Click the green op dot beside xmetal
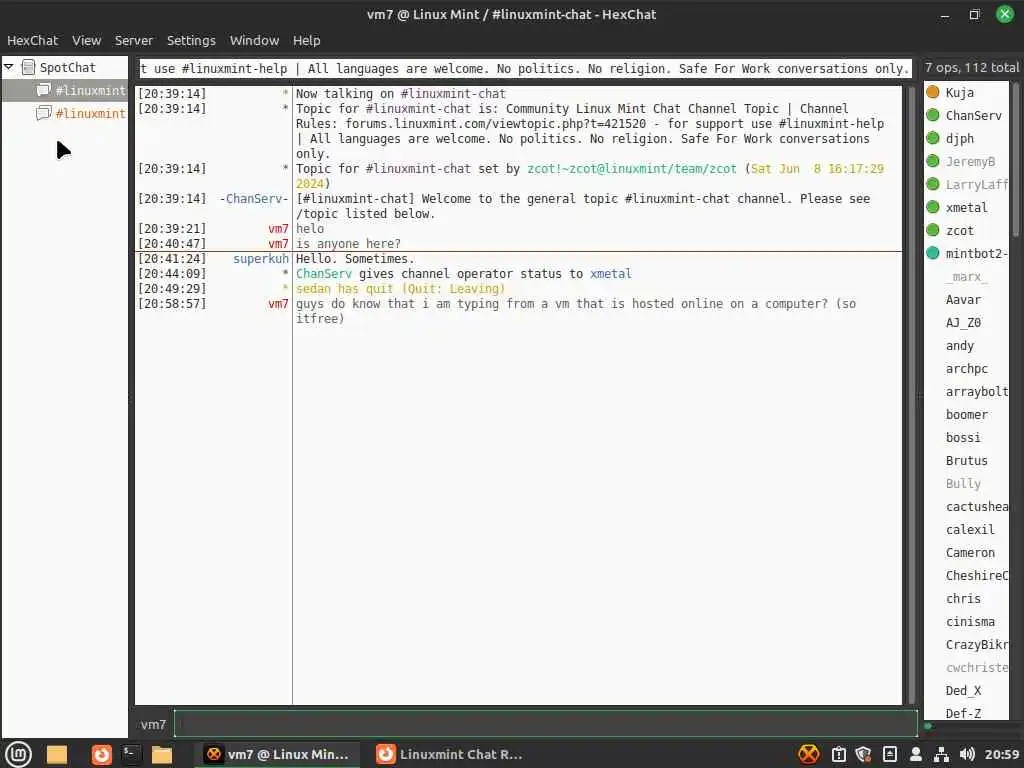The height and width of the screenshot is (768, 1024). 933,207
